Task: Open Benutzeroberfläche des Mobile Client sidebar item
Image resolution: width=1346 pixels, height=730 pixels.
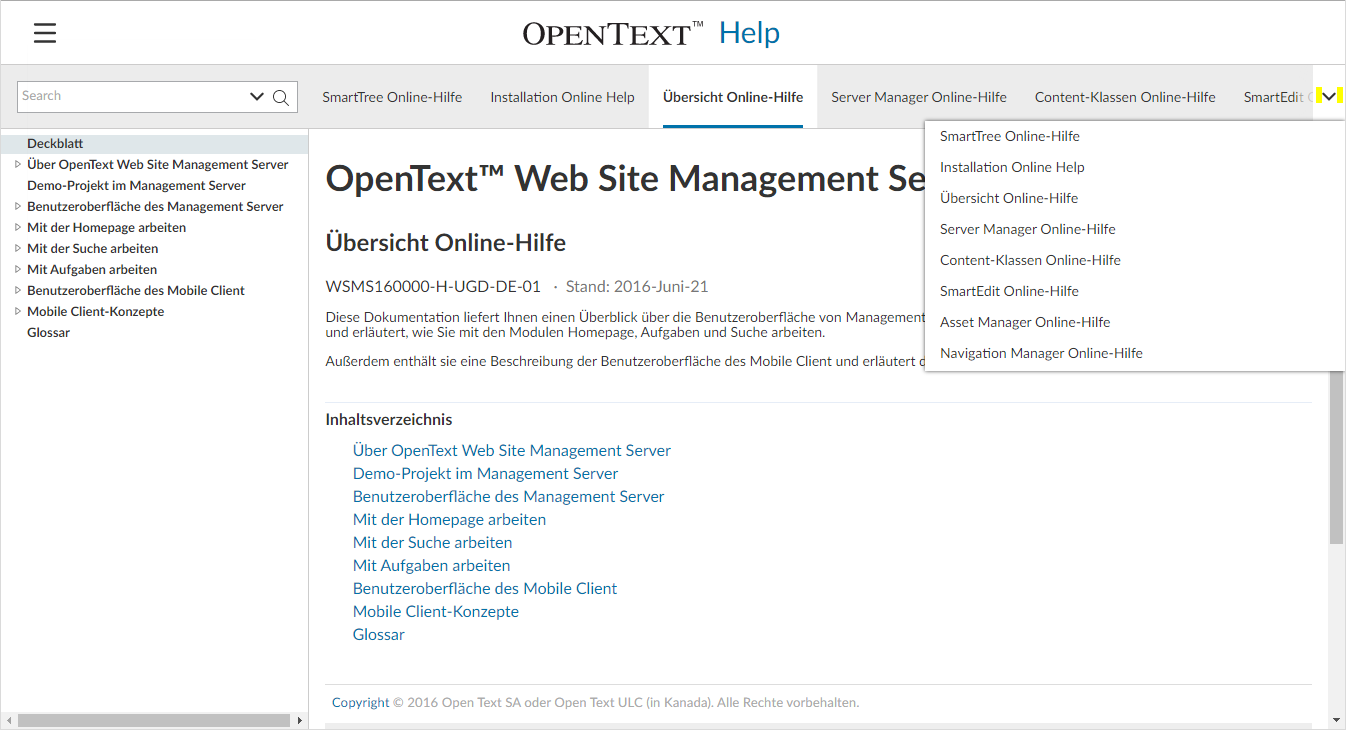Action: point(136,291)
